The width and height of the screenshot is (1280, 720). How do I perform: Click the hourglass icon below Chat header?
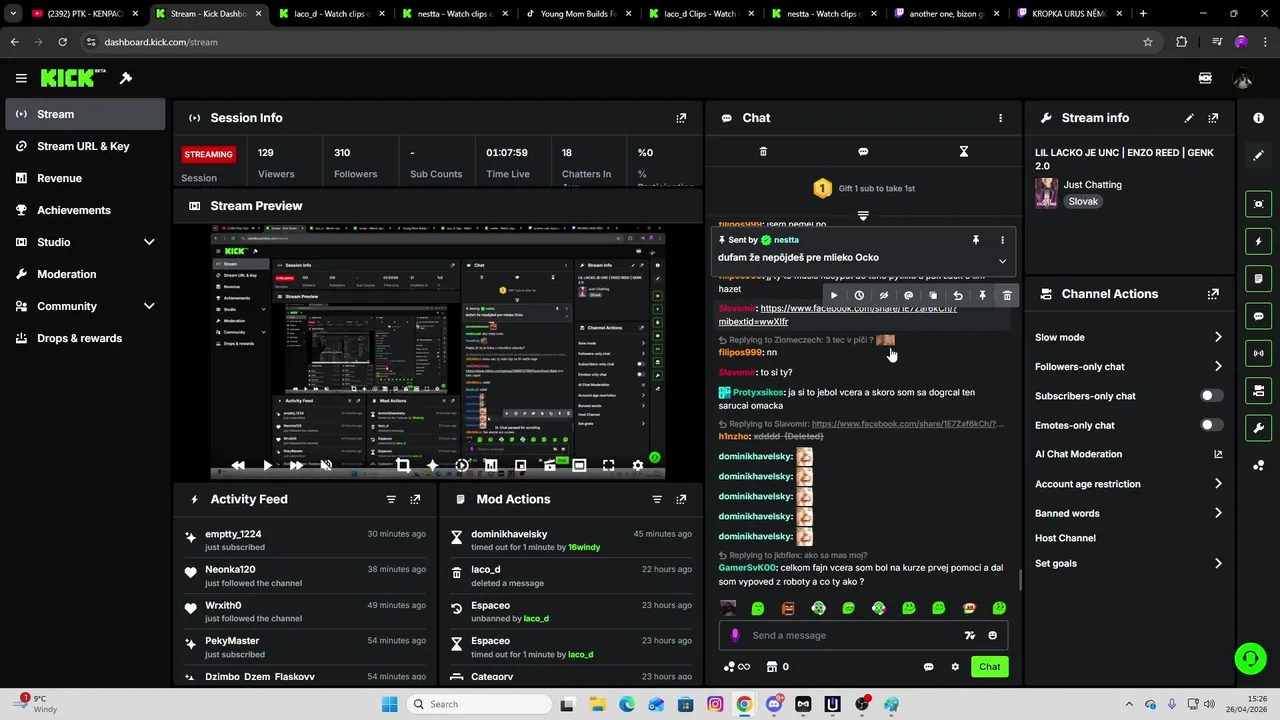point(963,152)
